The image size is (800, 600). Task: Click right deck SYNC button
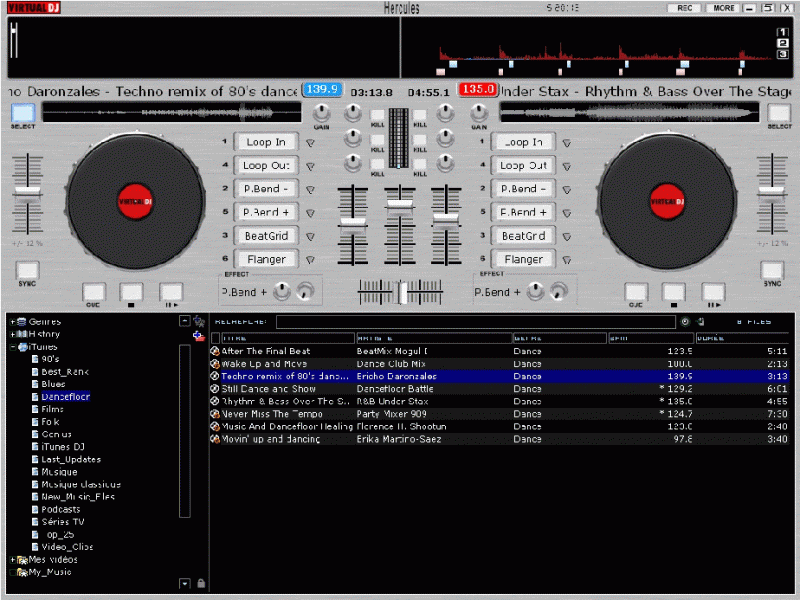pos(772,270)
